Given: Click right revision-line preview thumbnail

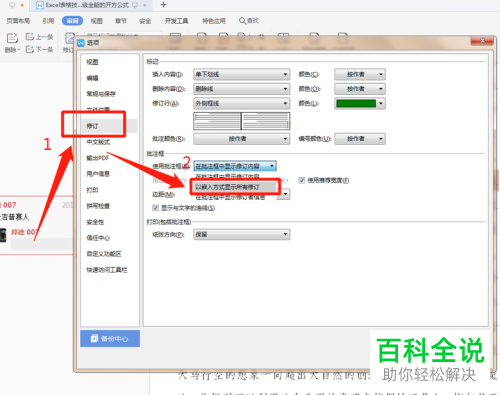Looking at the screenshot, I should pyautogui.click(x=266, y=121).
